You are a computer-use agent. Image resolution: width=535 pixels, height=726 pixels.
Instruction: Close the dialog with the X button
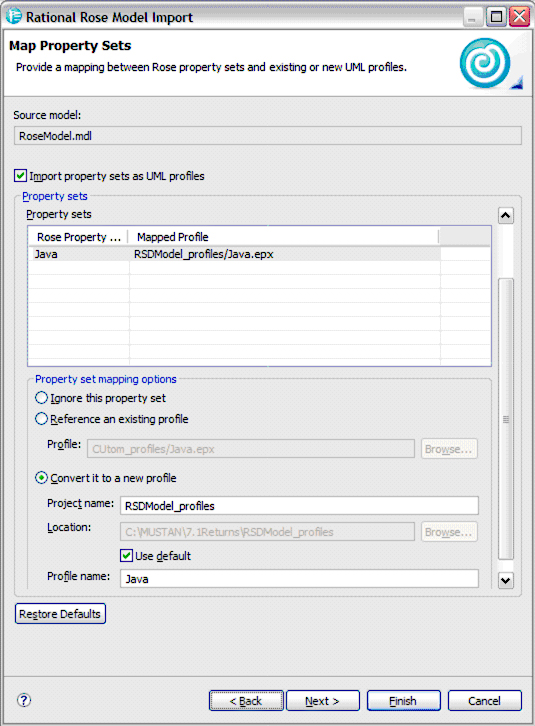[519, 17]
